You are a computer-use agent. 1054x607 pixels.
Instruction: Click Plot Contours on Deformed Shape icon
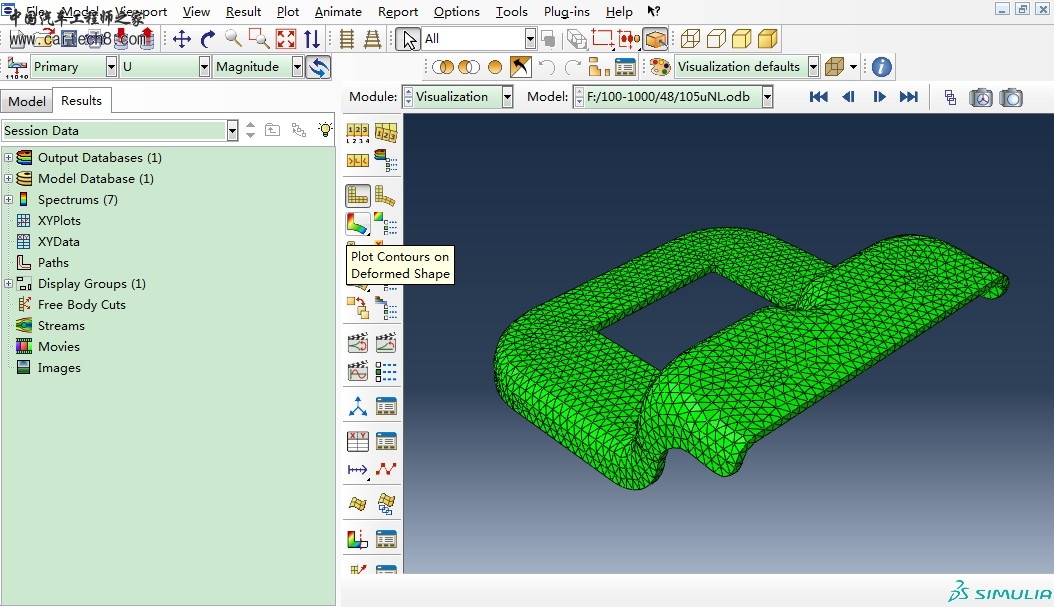tap(357, 222)
